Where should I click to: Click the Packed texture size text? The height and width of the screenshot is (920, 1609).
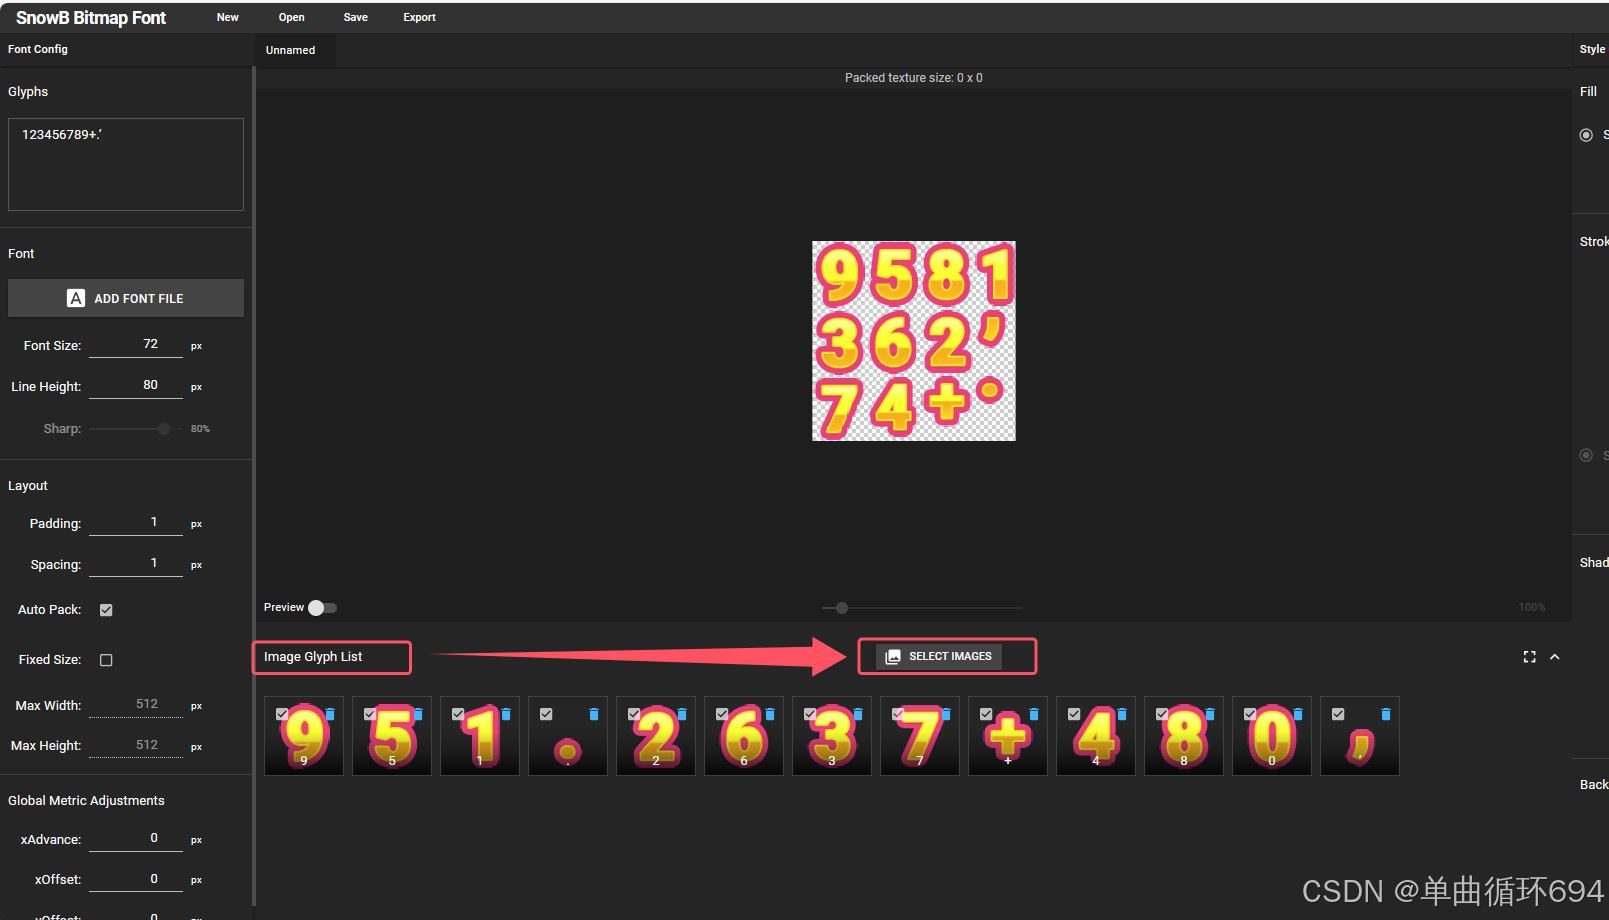914,78
